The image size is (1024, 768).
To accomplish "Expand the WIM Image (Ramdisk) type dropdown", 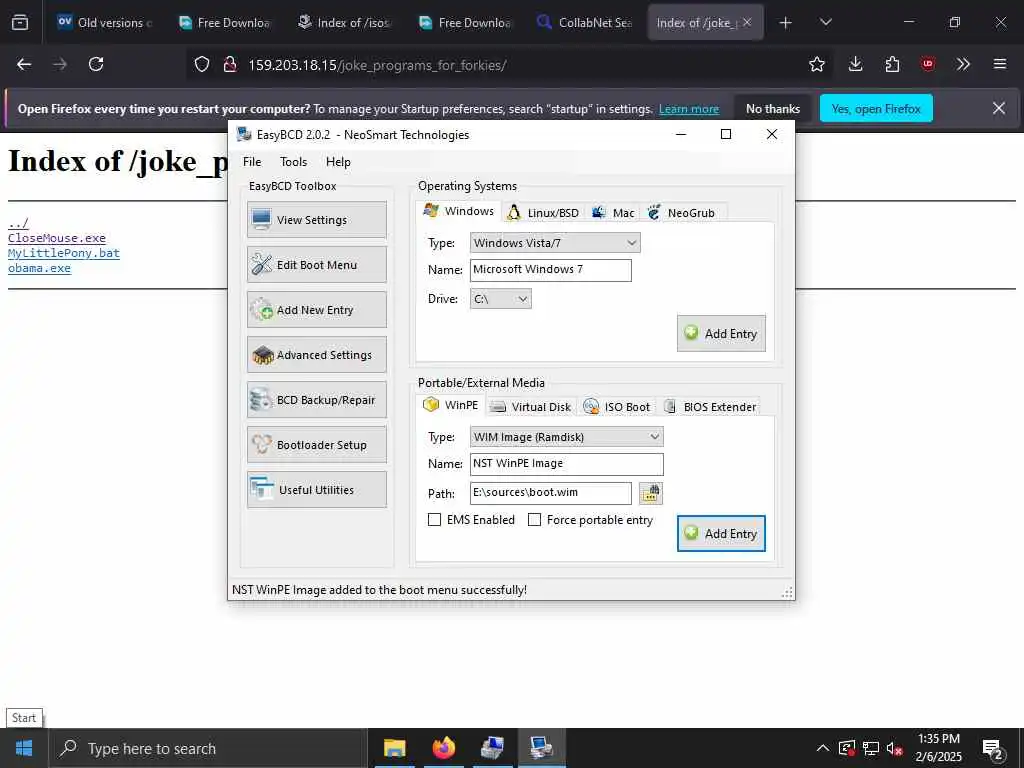I will 566,437.
